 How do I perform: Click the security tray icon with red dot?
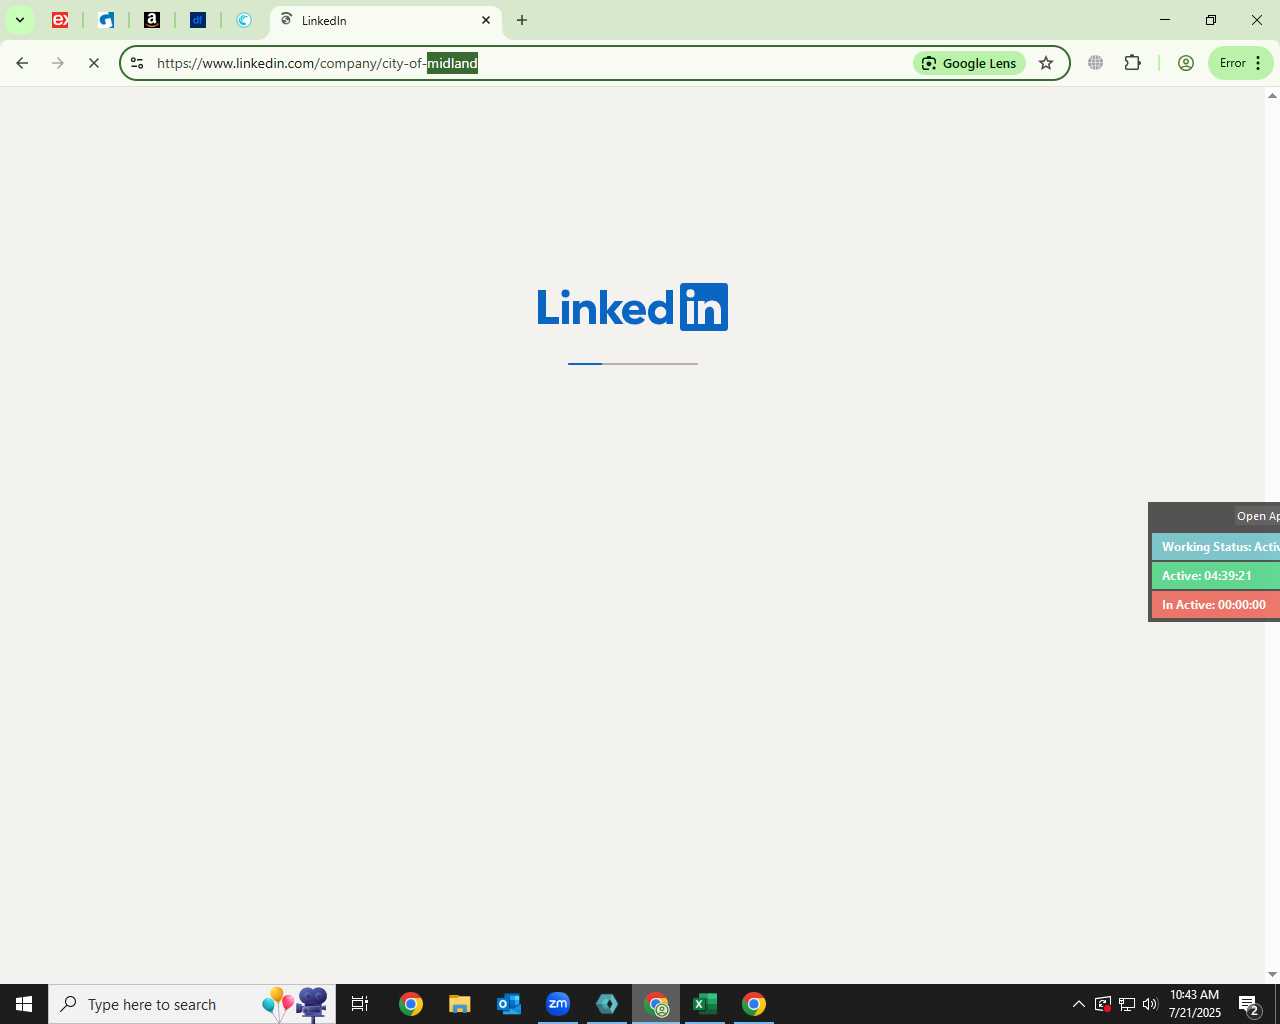click(x=1103, y=1004)
